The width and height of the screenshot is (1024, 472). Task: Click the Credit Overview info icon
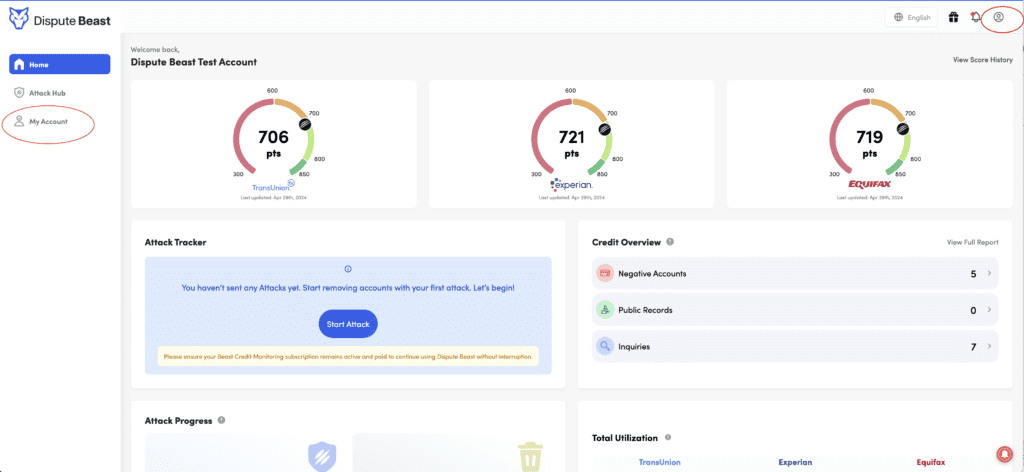point(670,242)
